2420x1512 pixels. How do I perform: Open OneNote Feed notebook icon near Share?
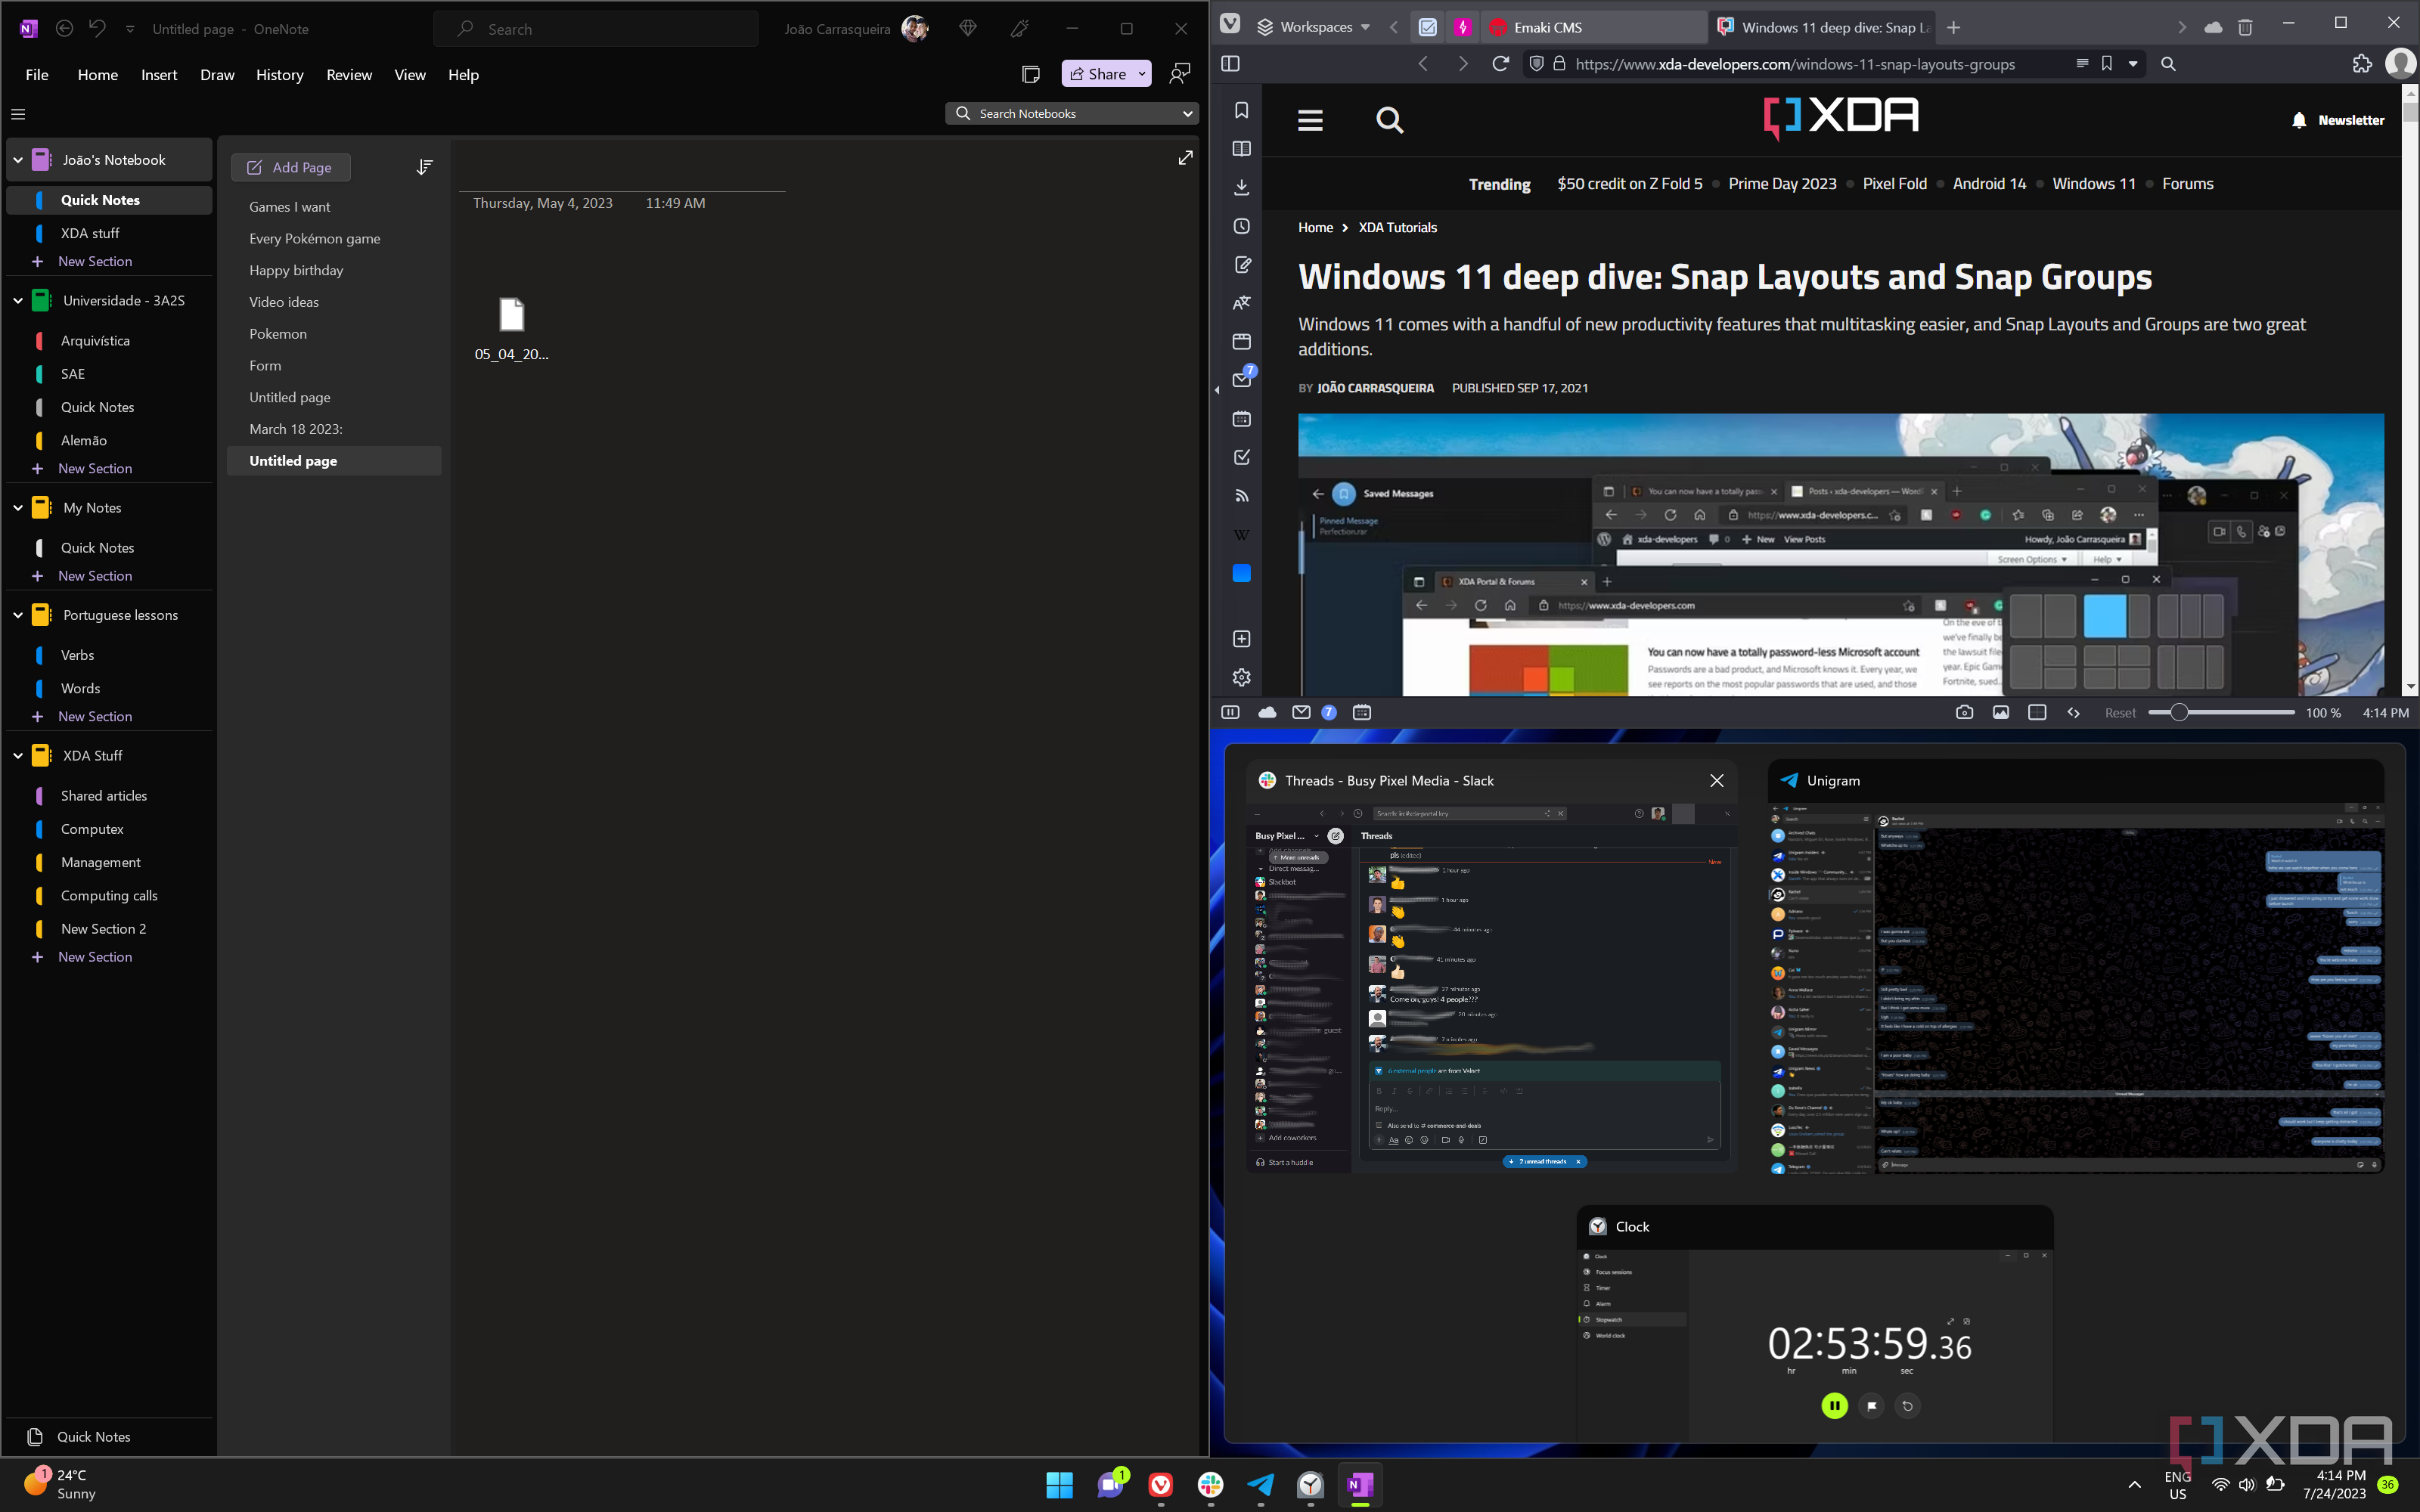point(1031,74)
